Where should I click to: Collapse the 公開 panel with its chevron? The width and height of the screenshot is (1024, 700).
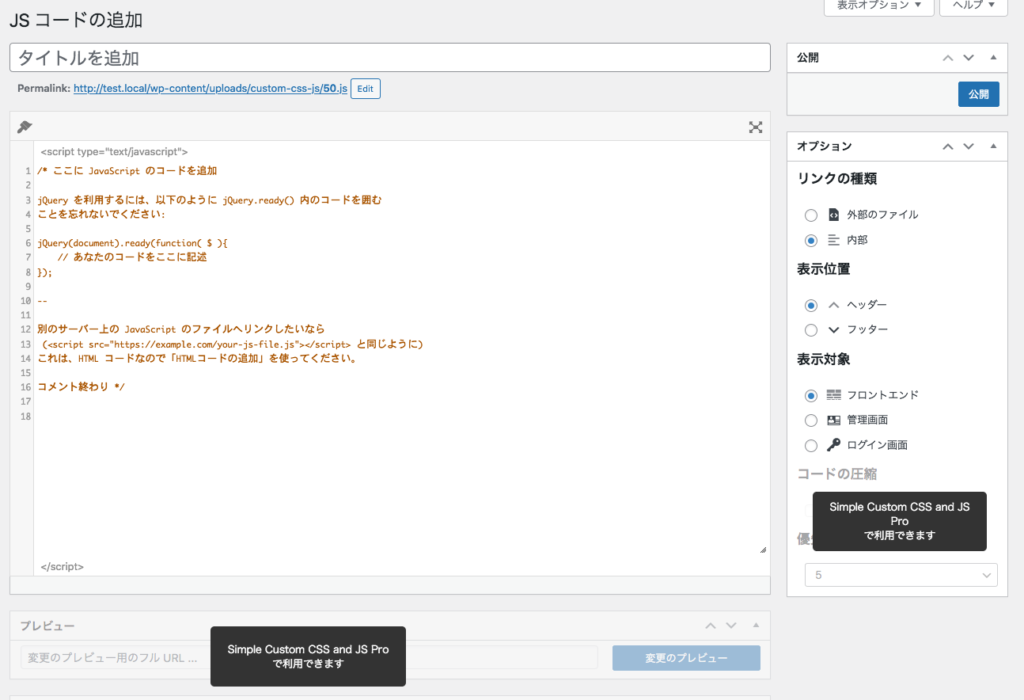[x=993, y=57]
